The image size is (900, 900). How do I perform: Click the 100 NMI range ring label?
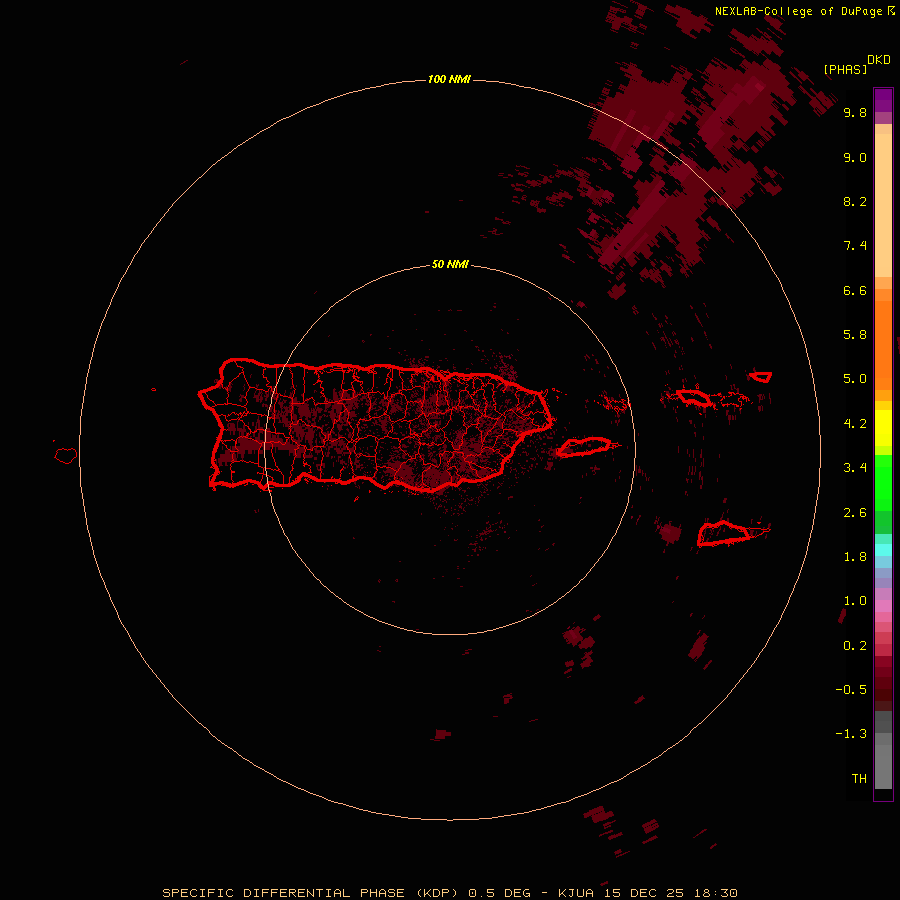click(449, 79)
